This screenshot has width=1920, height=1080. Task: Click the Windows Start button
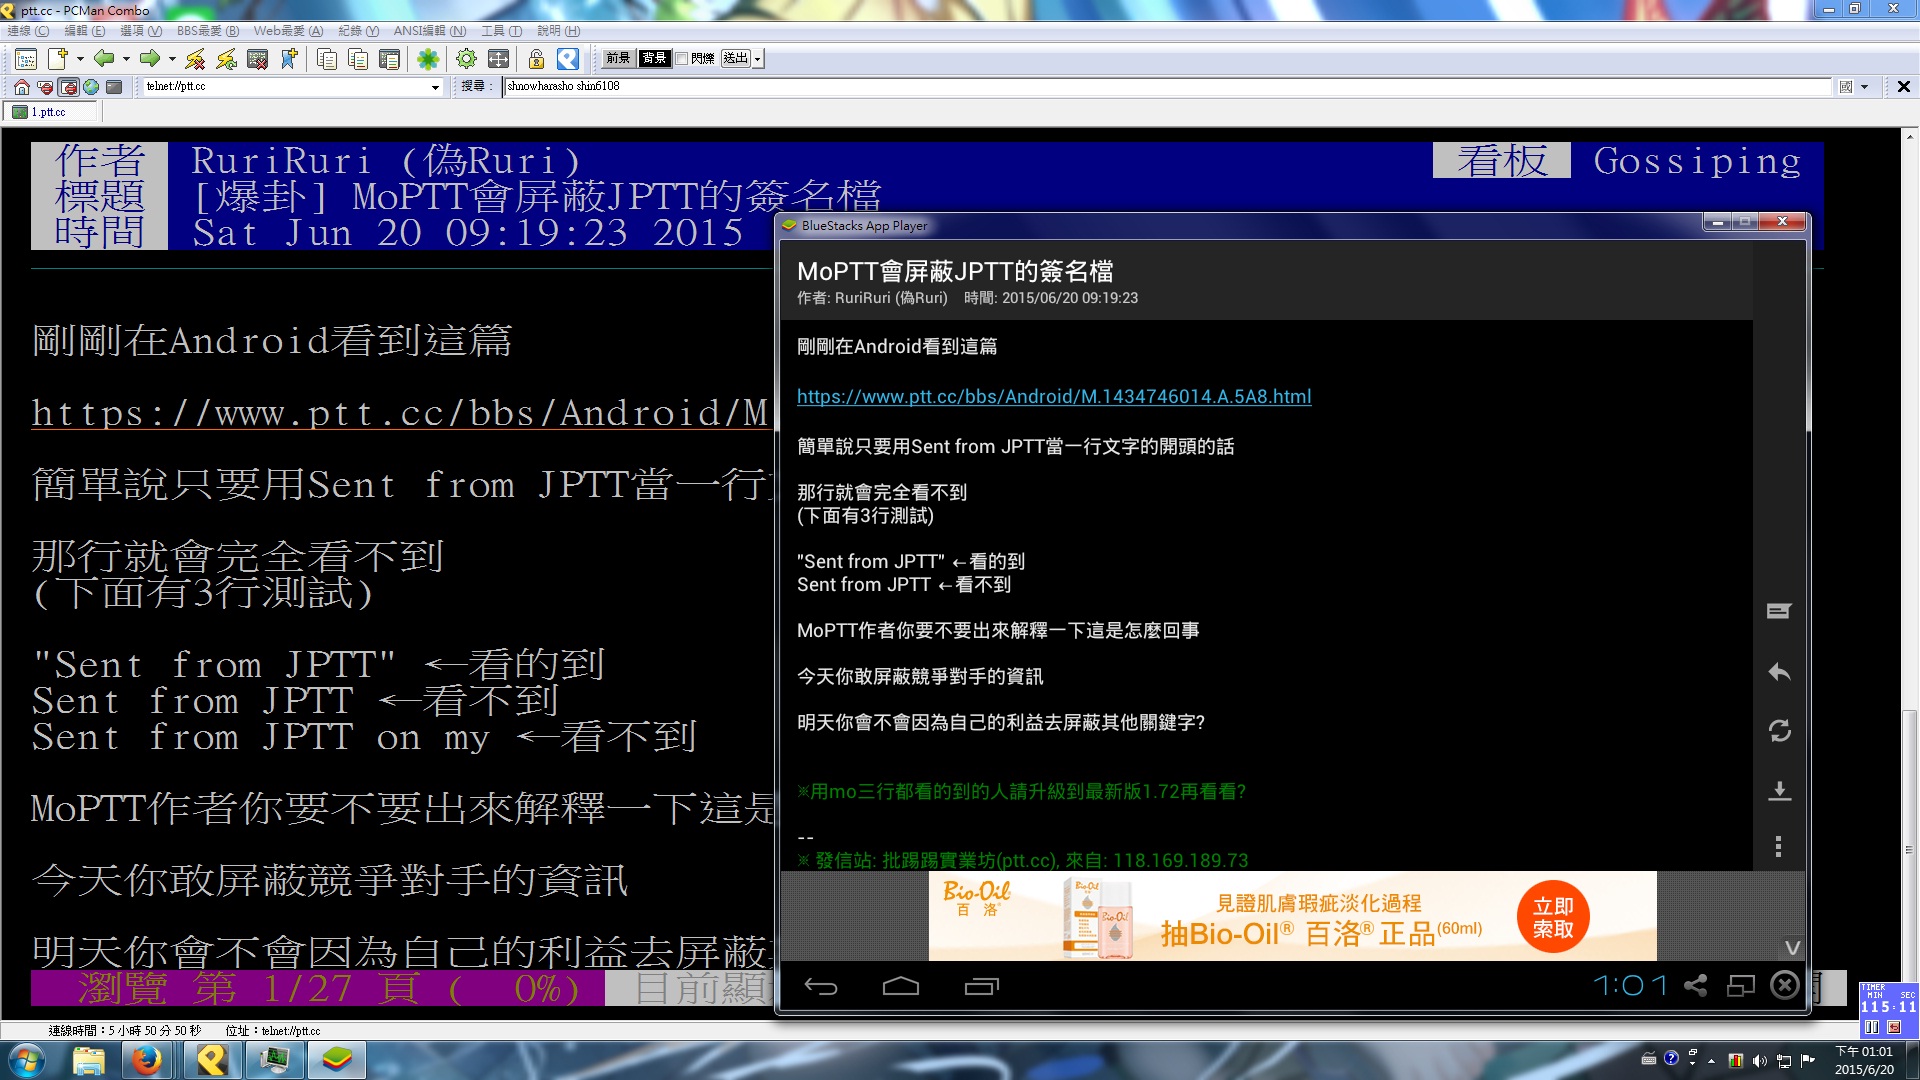pos(27,1060)
